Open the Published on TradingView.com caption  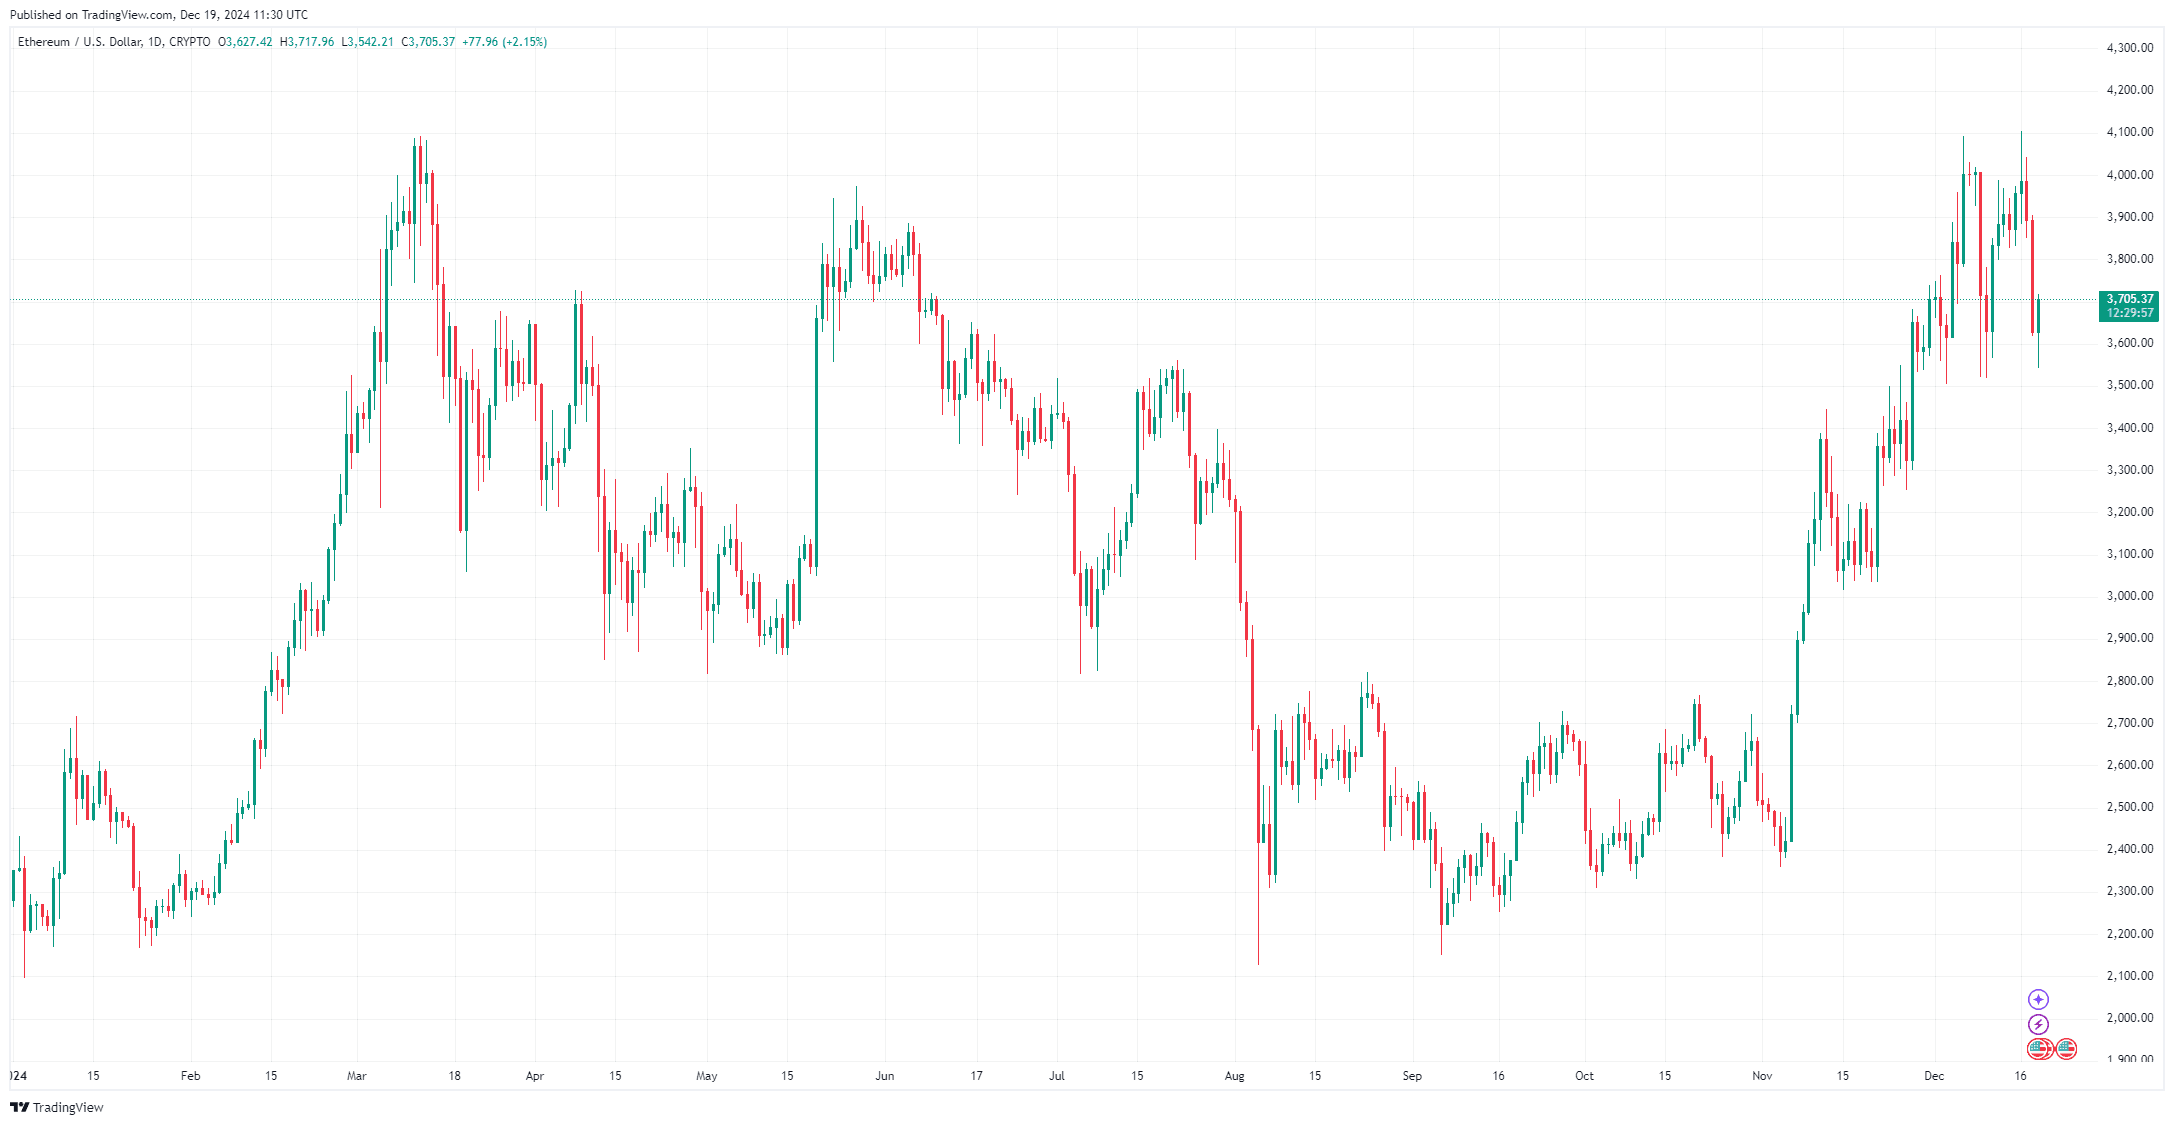[159, 15]
